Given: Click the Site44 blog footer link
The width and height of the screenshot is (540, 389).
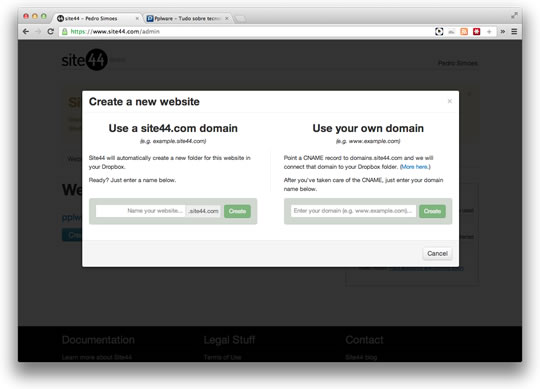Looking at the screenshot, I should (x=361, y=357).
